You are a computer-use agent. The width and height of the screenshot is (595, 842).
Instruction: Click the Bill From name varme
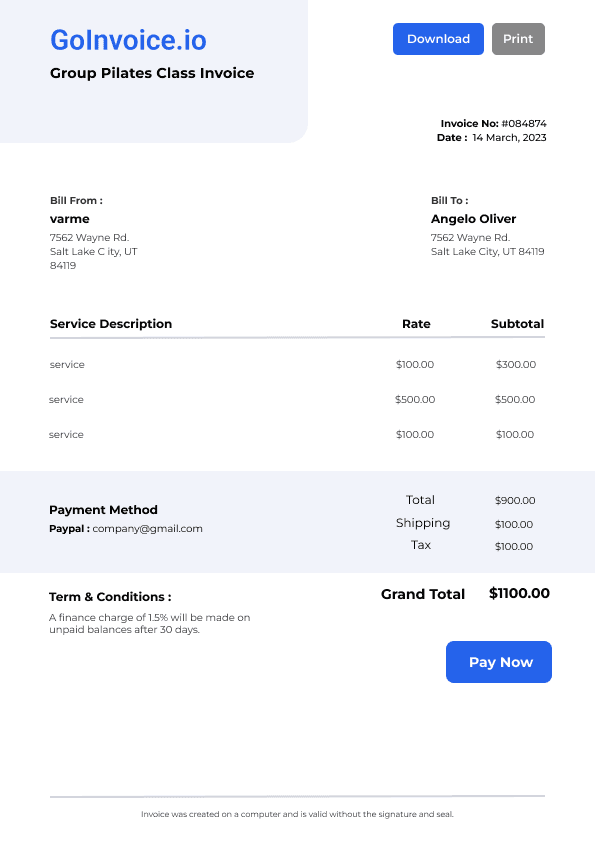(70, 219)
